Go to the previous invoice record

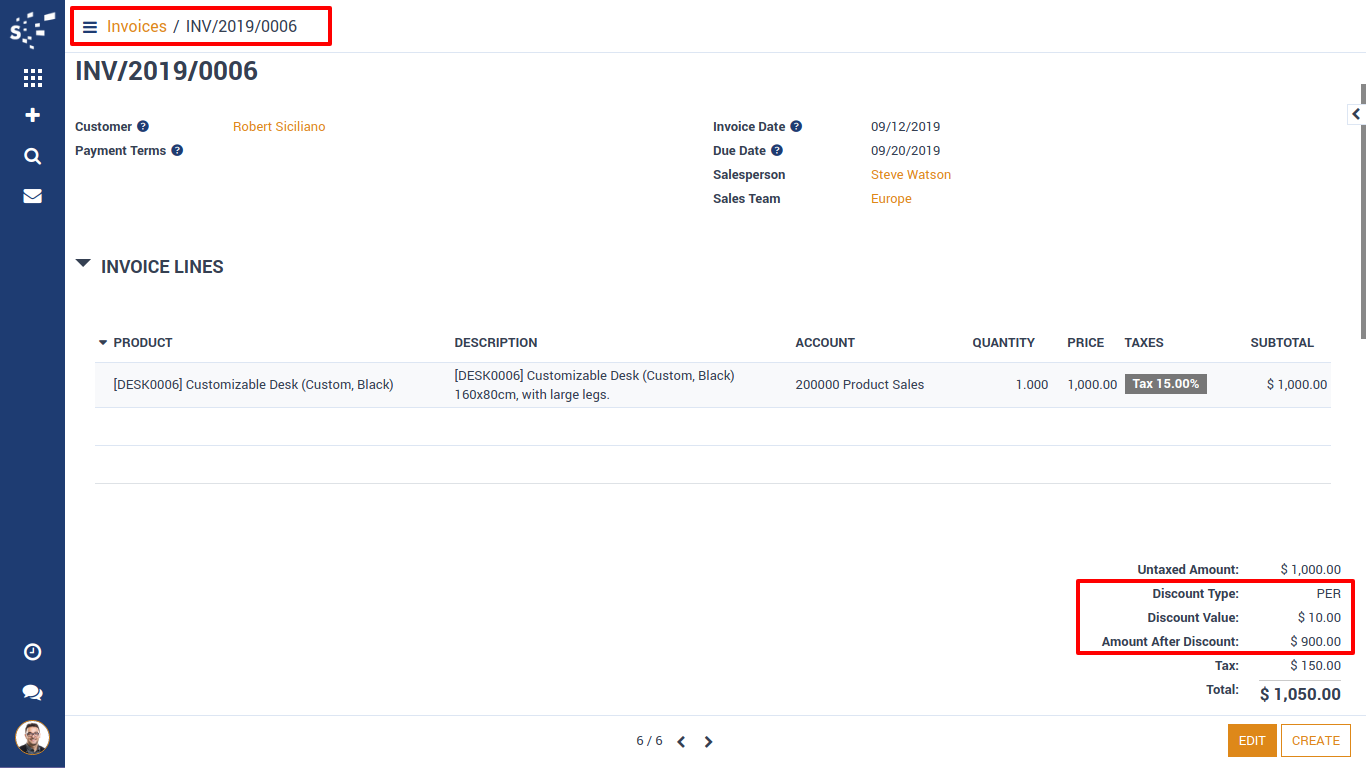click(681, 742)
